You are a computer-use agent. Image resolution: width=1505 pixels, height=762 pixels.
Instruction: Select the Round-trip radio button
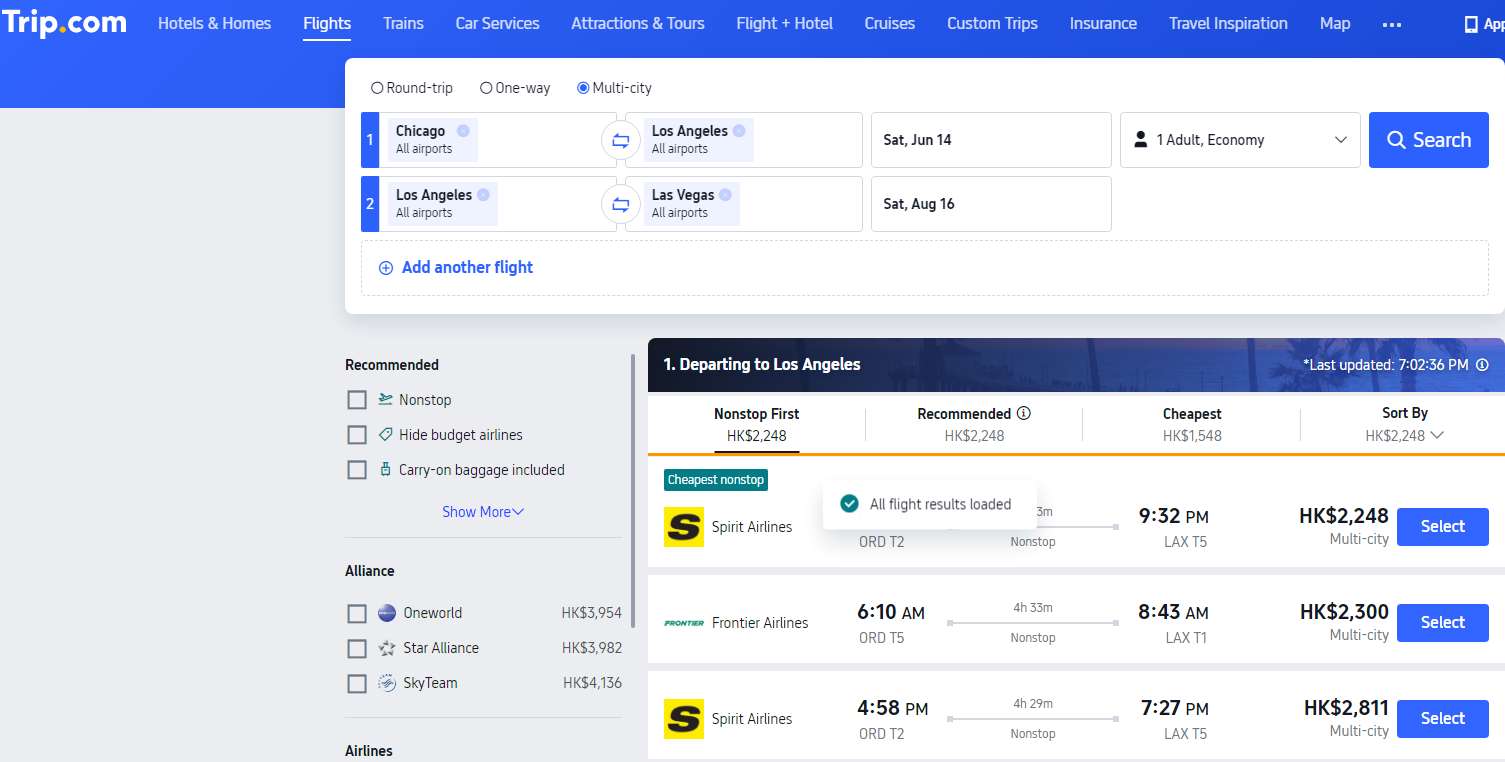point(378,88)
